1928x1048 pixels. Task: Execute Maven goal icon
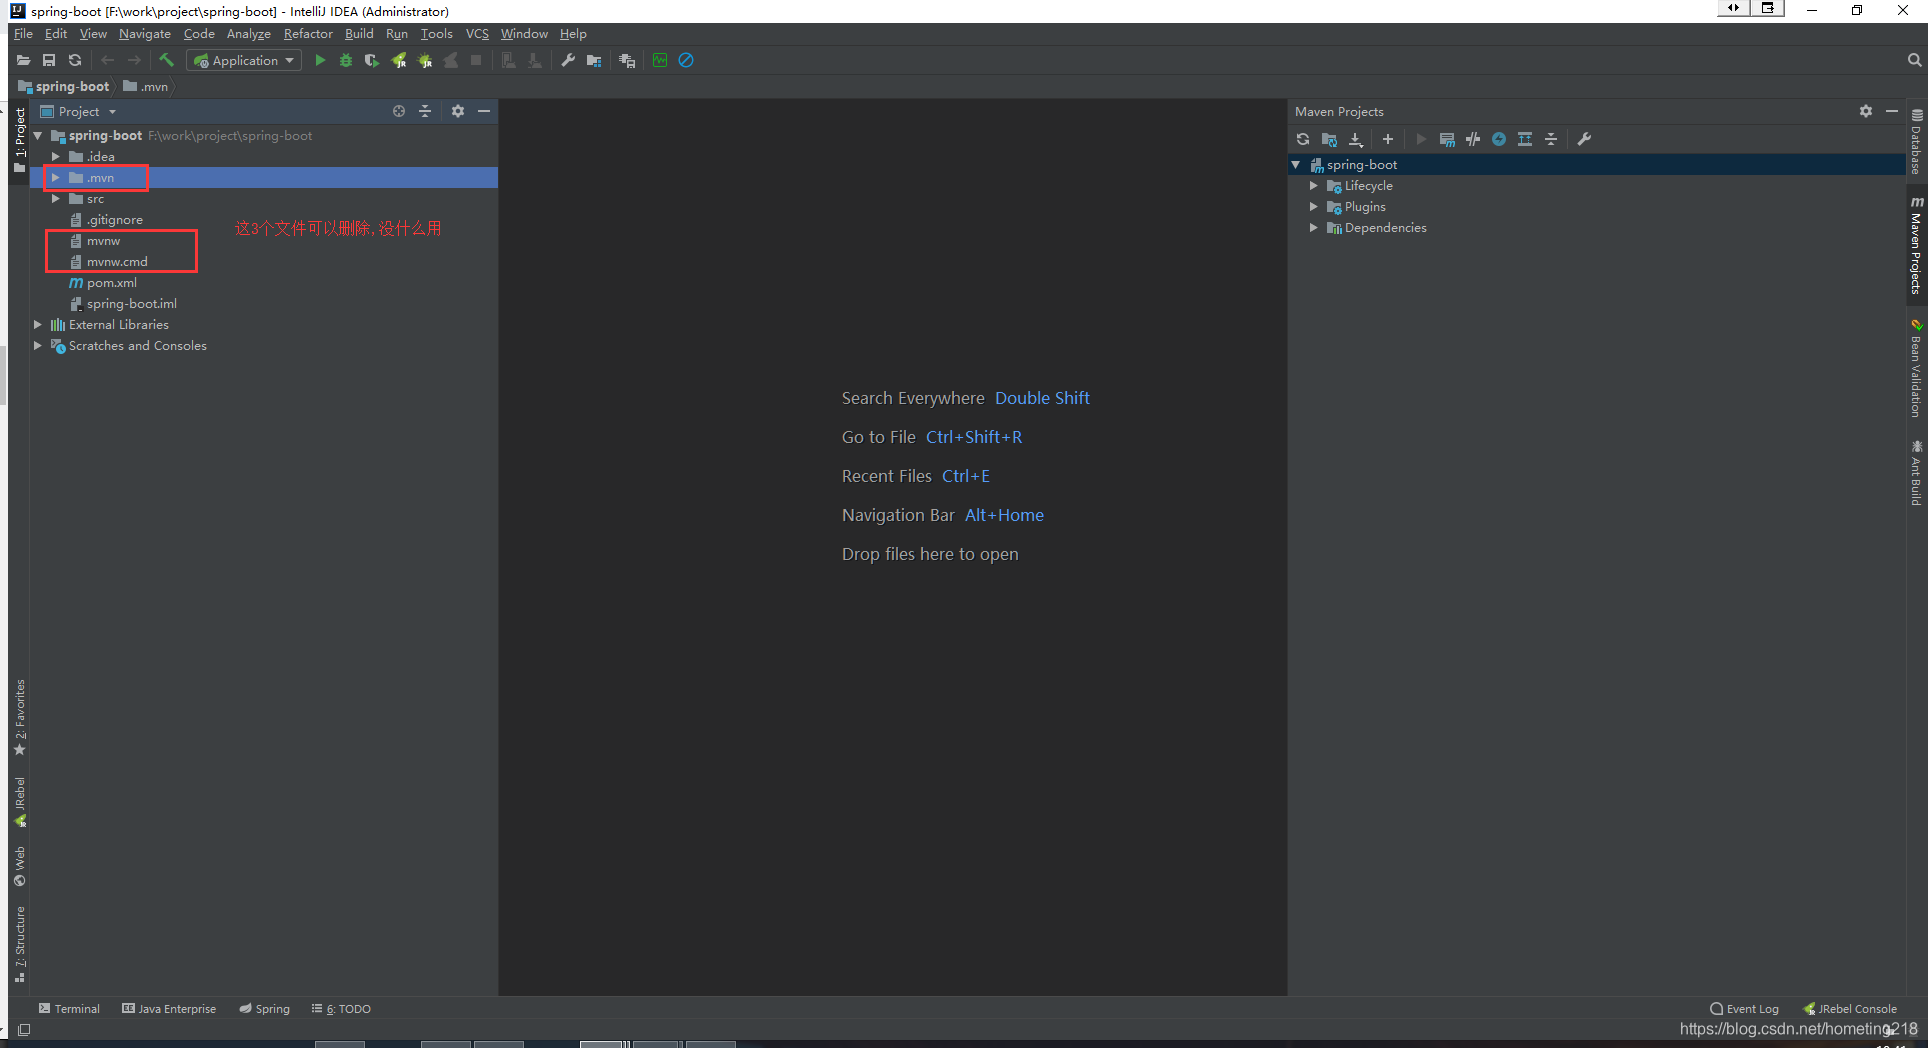point(1447,140)
